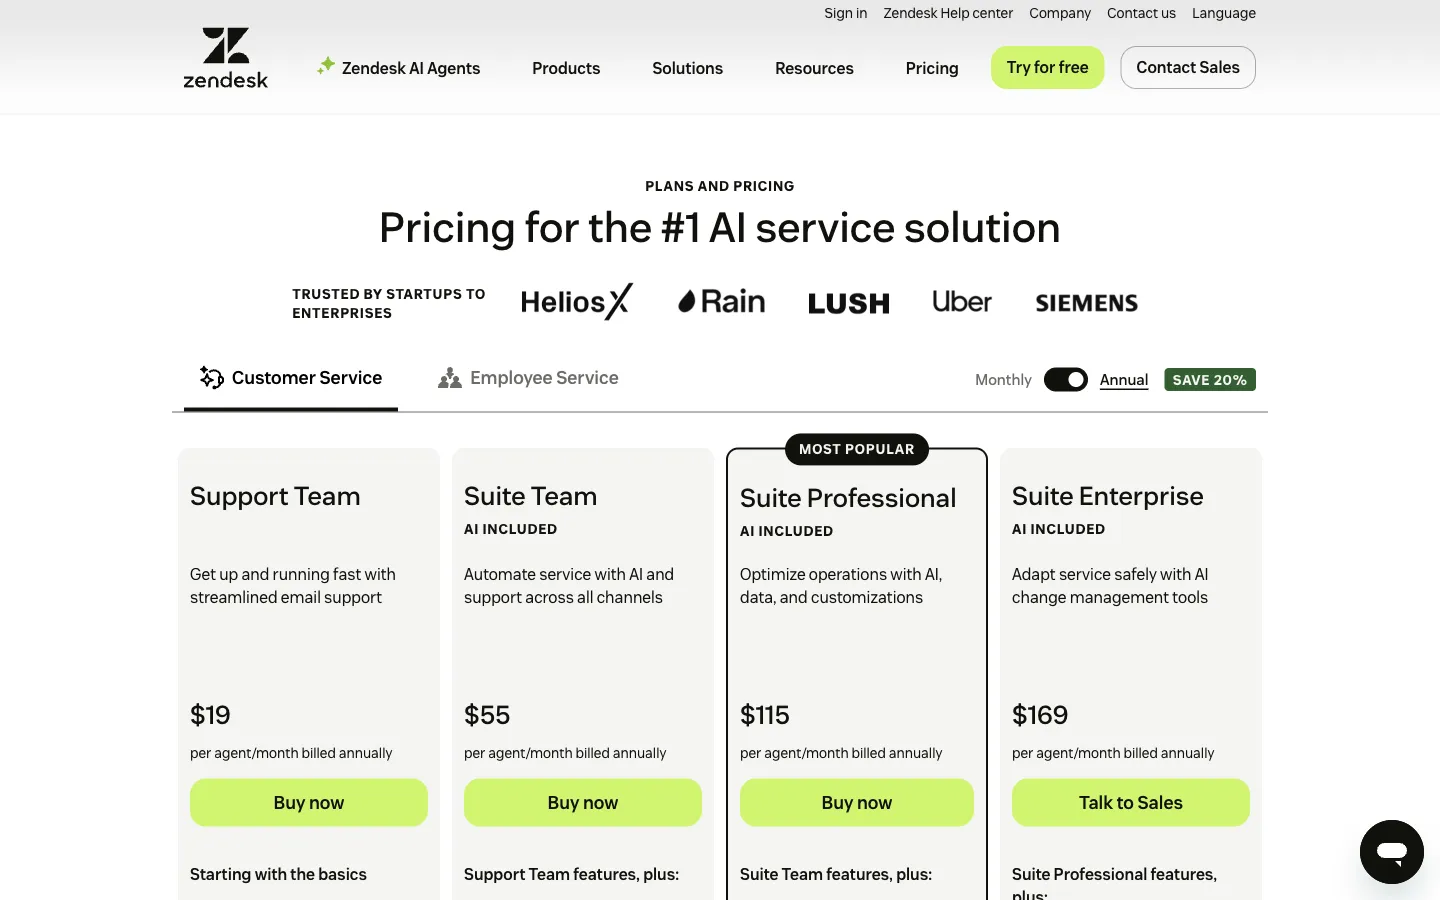
Task: Click the sparkle icon beside Zendesk AI Agents
Action: [x=326, y=66]
